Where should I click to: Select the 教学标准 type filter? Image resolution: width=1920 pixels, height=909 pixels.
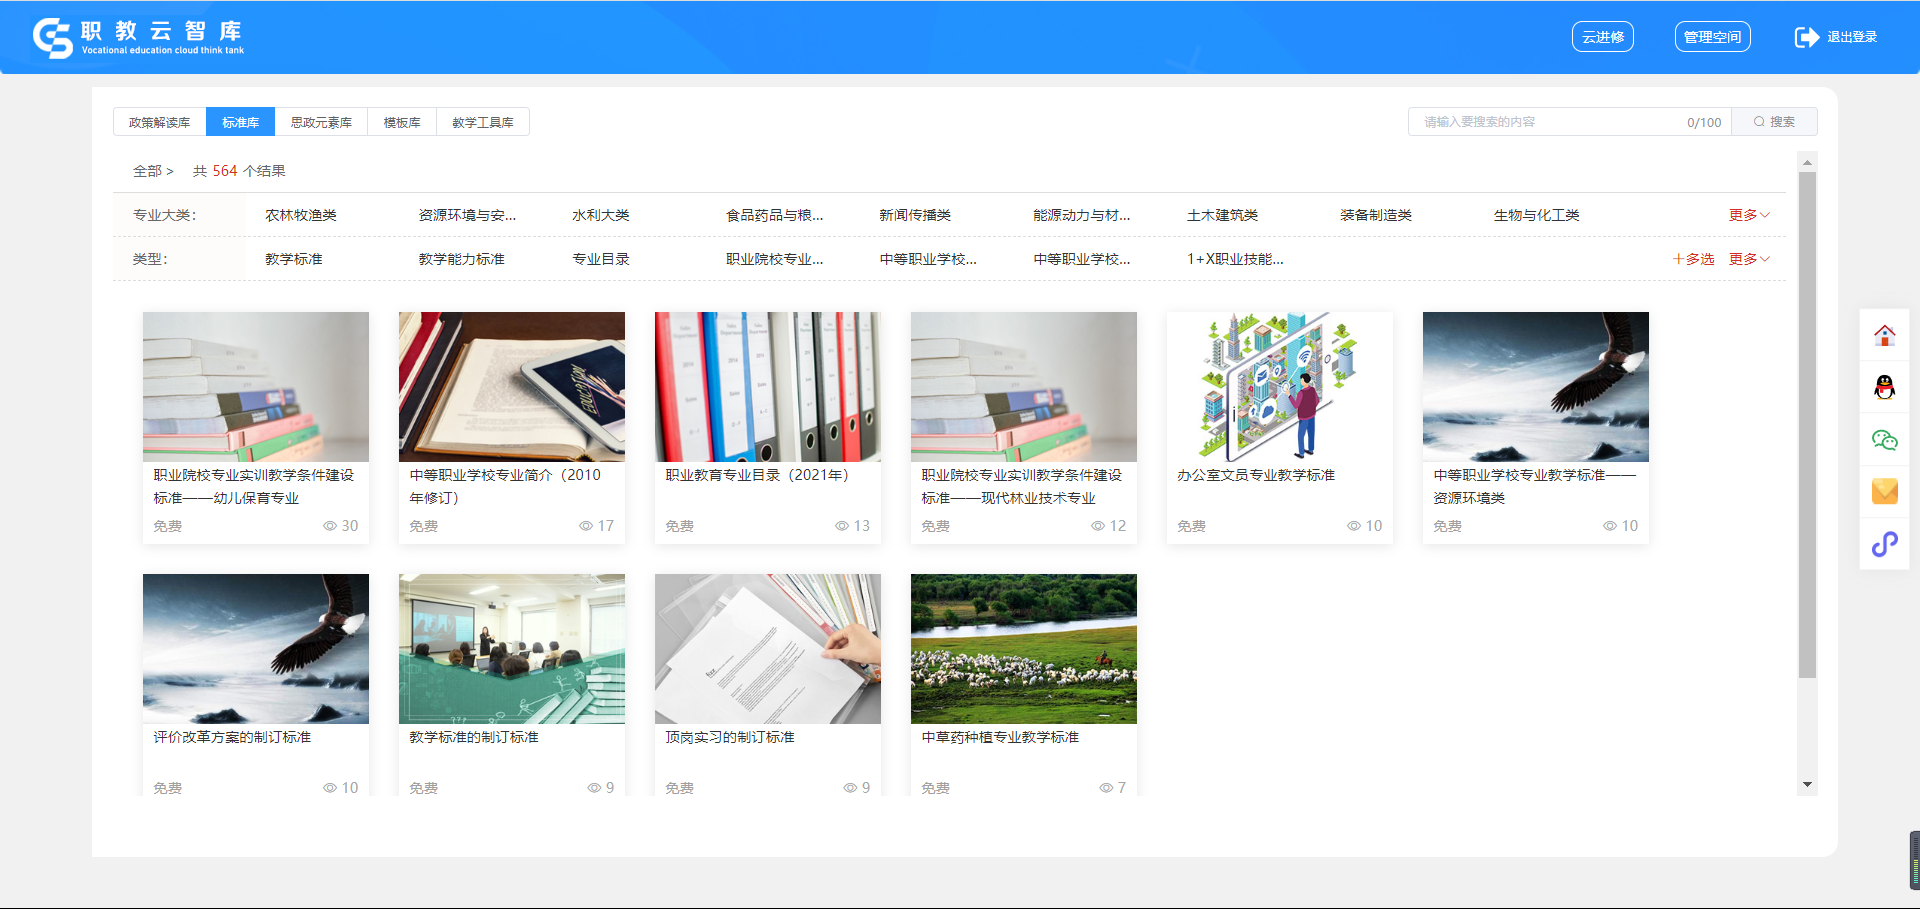point(294,259)
